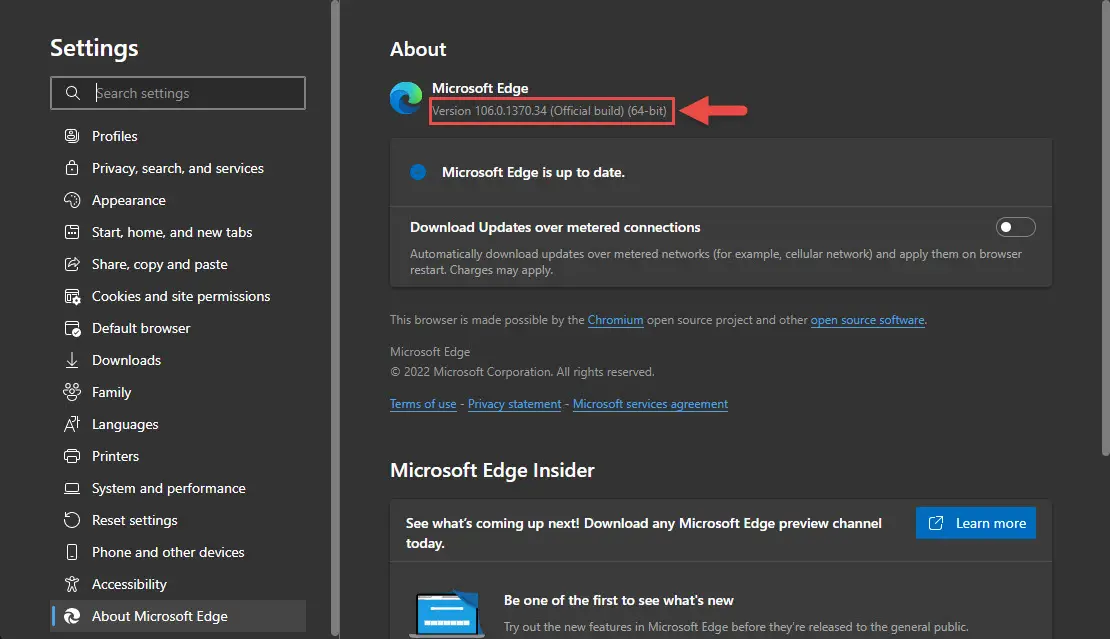Click the Printers icon in sidebar
This screenshot has height=639, width=1110.
(x=71, y=456)
